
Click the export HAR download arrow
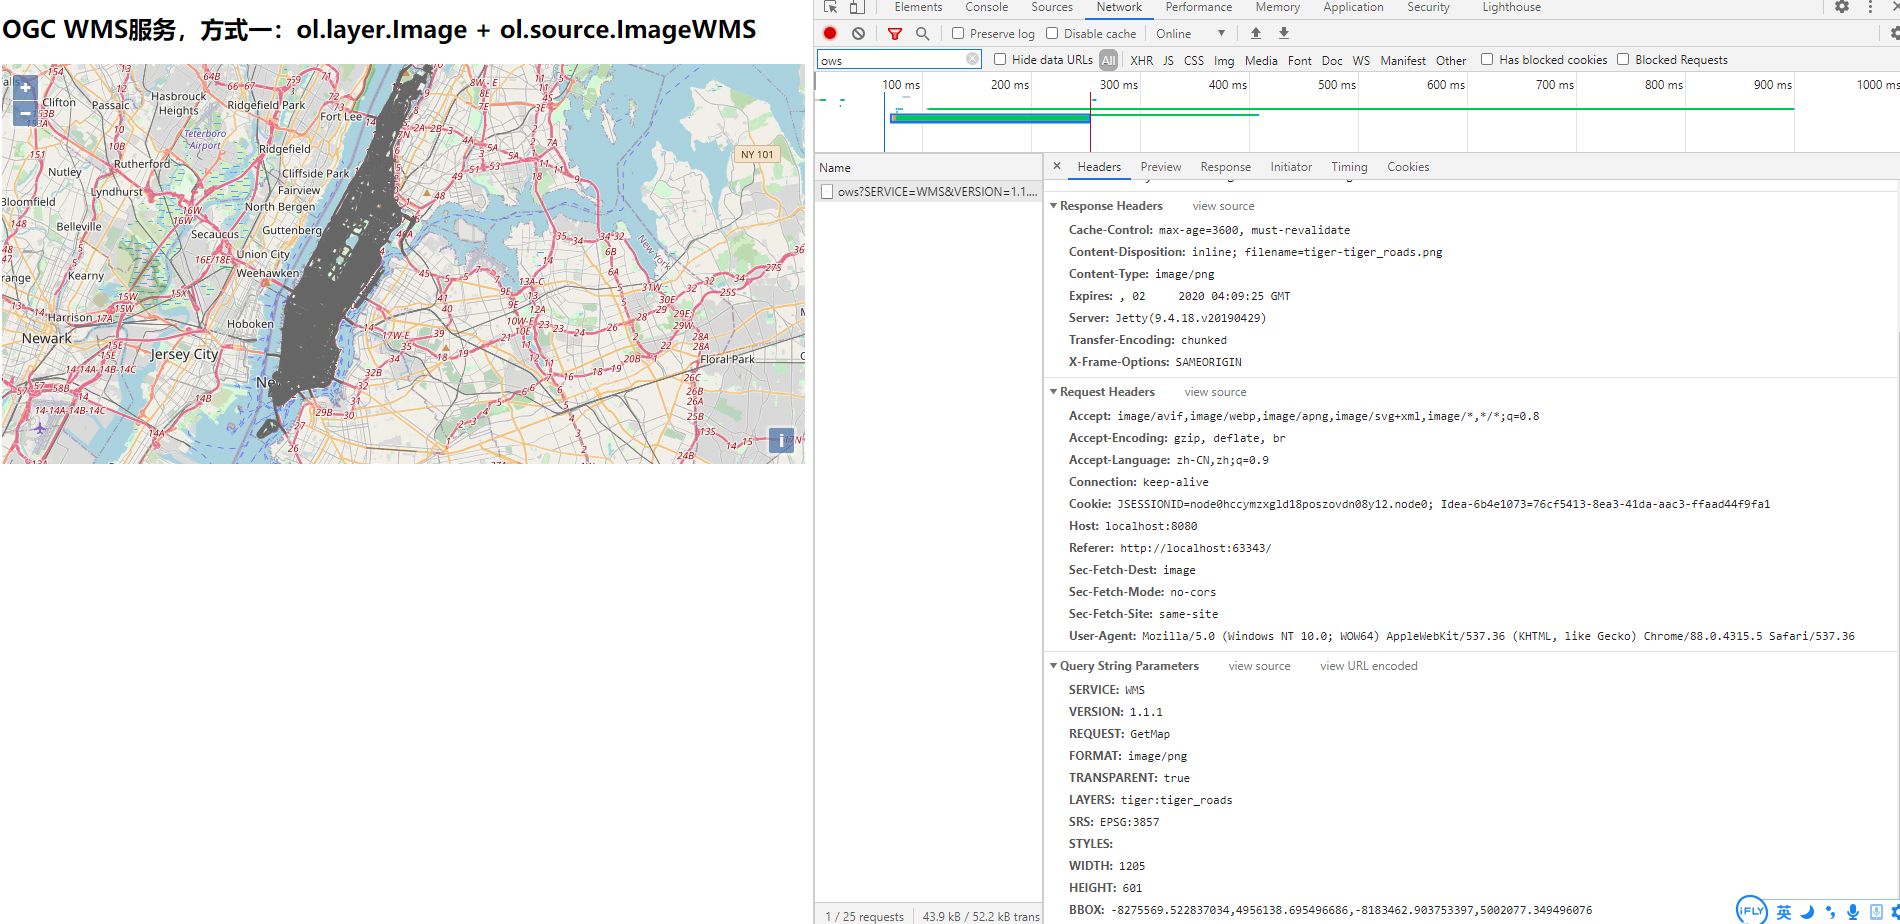point(1284,34)
